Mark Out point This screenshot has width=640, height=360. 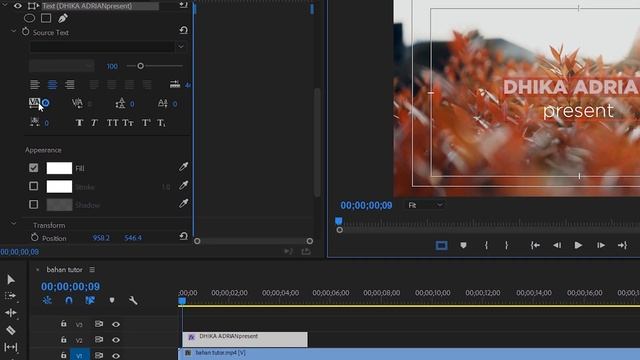coord(507,245)
